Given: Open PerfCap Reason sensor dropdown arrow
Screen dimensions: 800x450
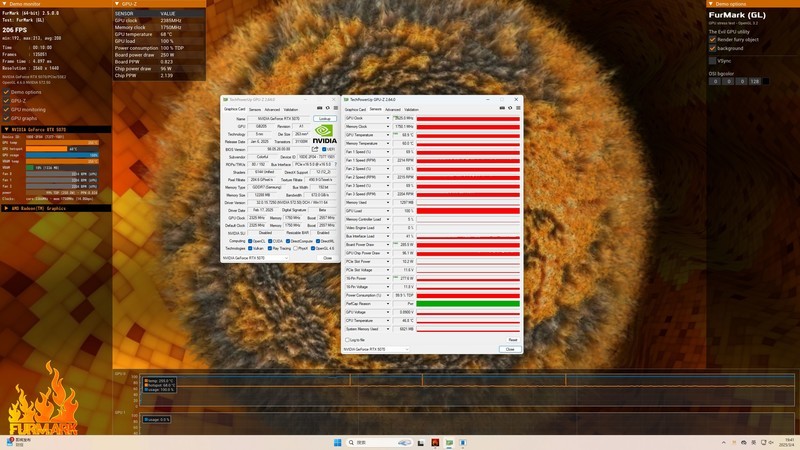Looking at the screenshot, I should point(388,304).
